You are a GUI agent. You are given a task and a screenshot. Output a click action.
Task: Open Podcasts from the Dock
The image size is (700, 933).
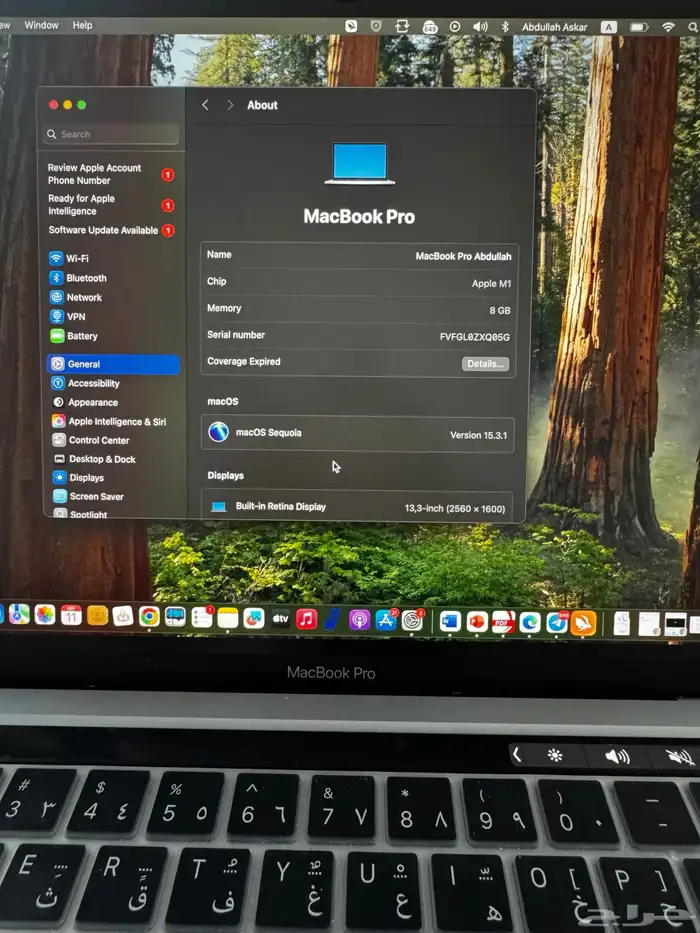point(359,621)
